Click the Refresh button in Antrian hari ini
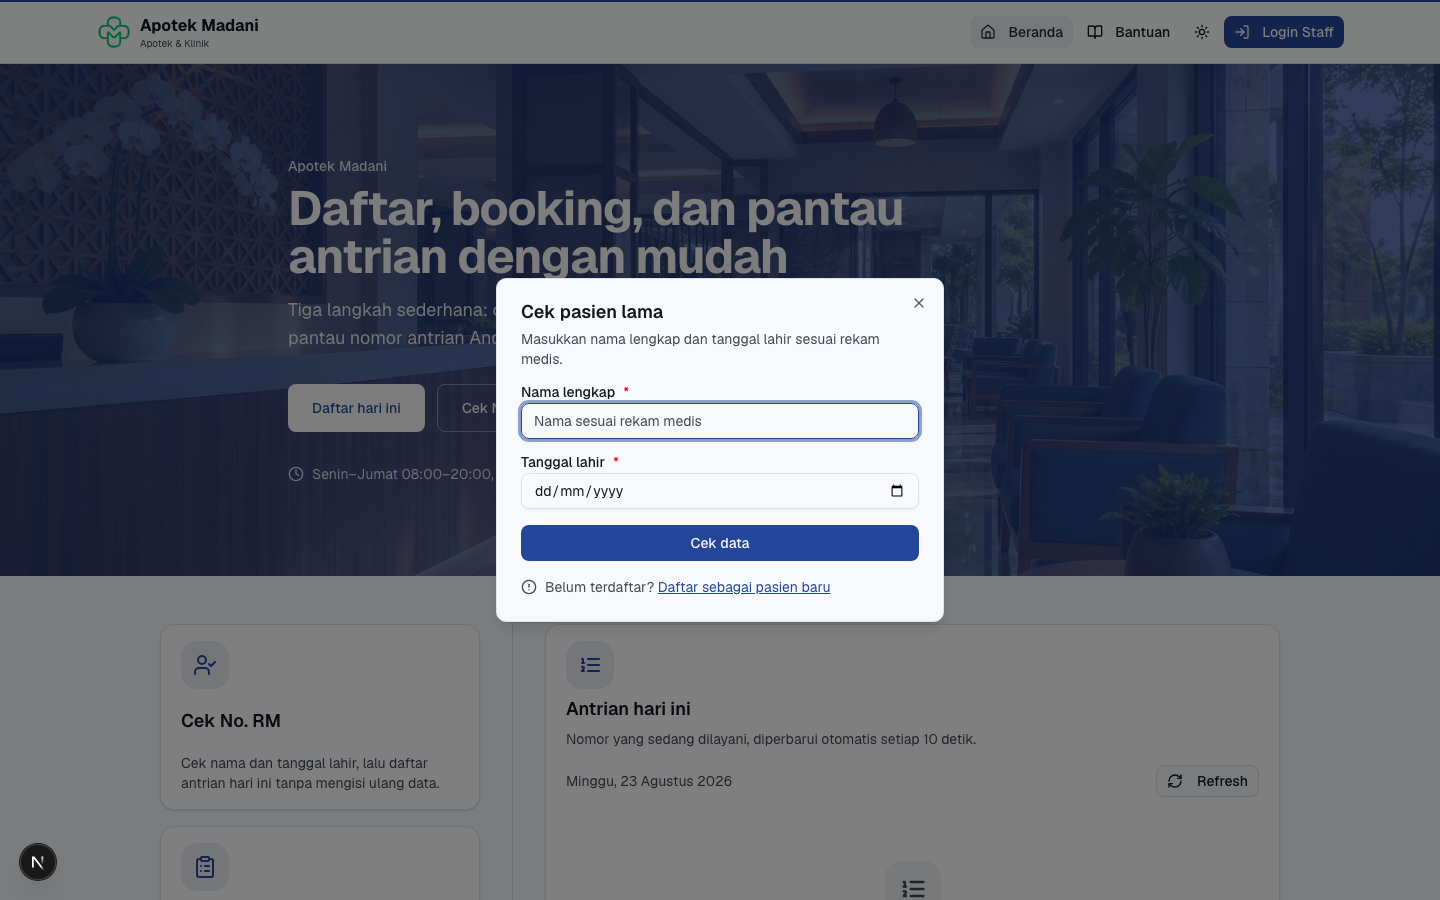This screenshot has height=900, width=1440. point(1207,781)
